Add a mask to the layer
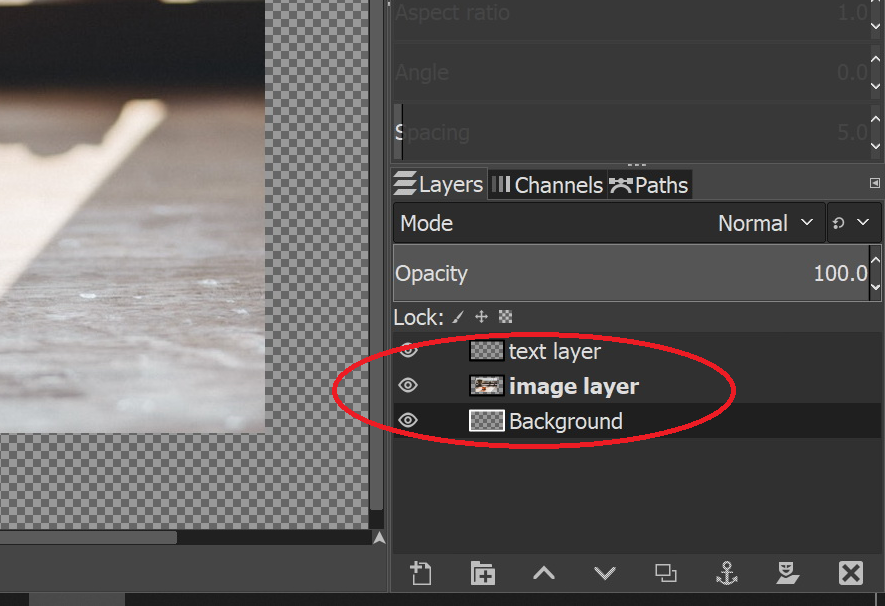885x606 pixels. pos(788,573)
